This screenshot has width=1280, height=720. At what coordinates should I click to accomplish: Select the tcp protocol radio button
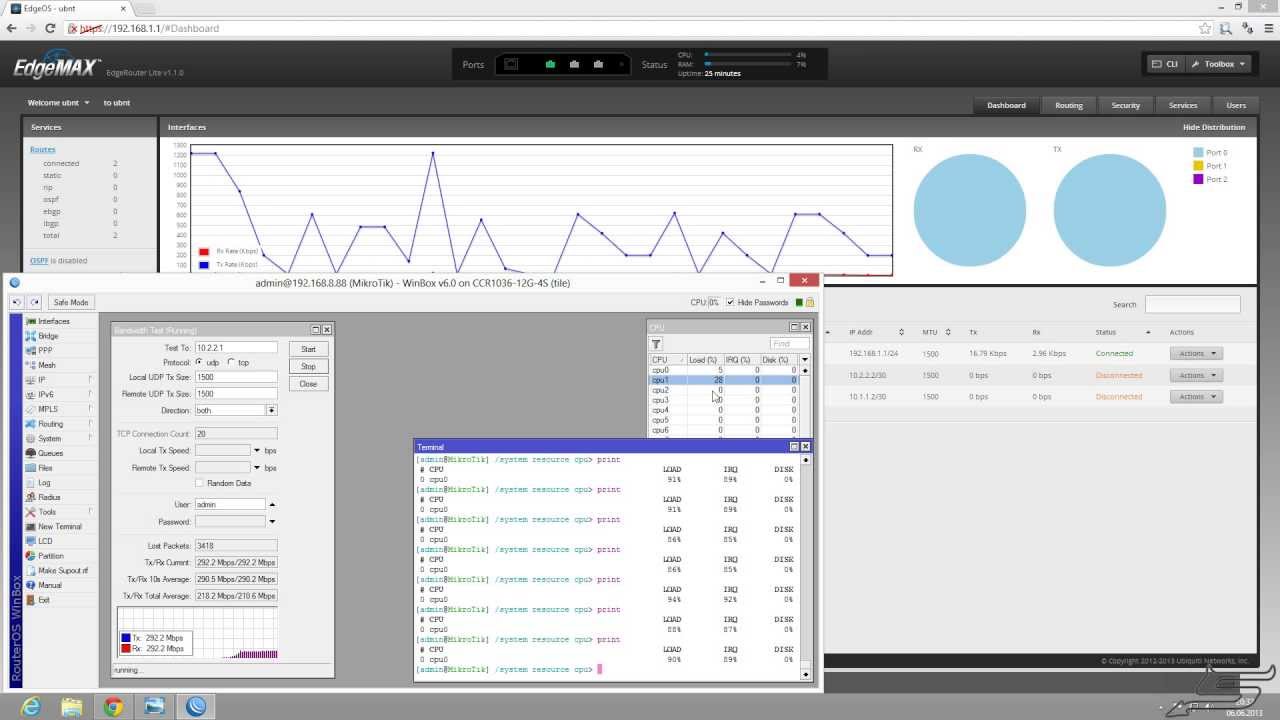(x=232, y=362)
